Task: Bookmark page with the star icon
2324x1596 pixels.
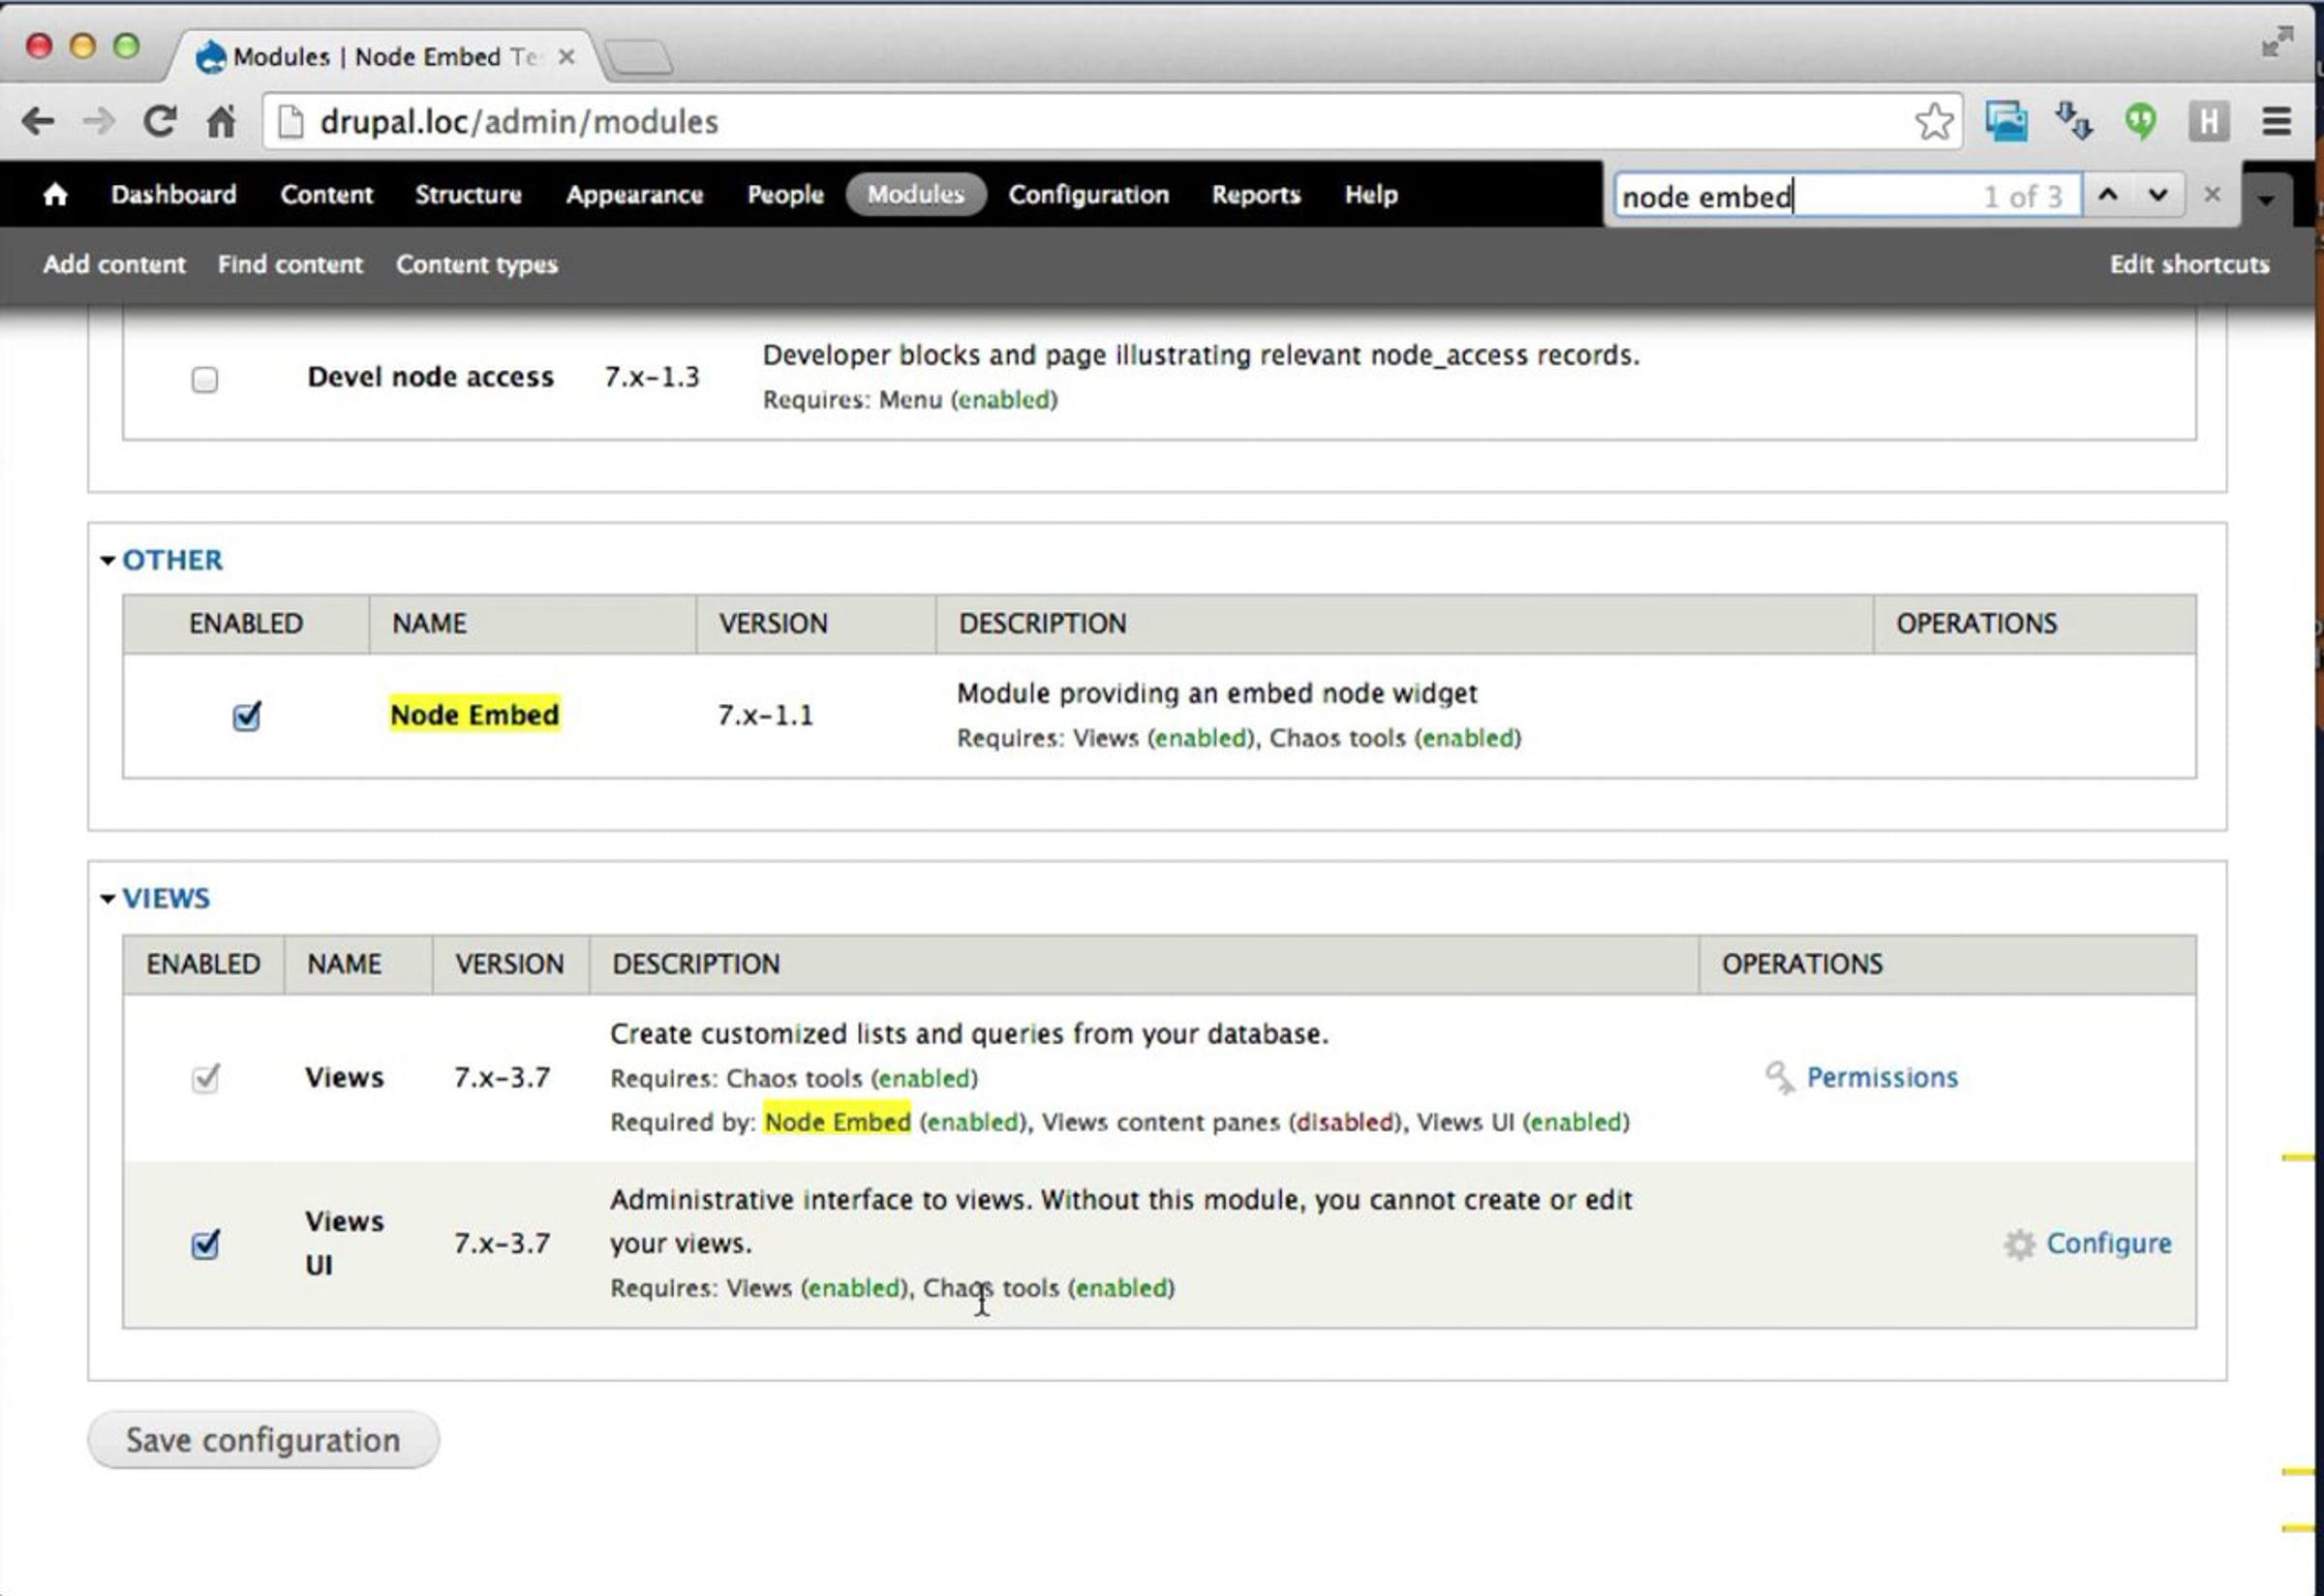Action: (x=1933, y=122)
